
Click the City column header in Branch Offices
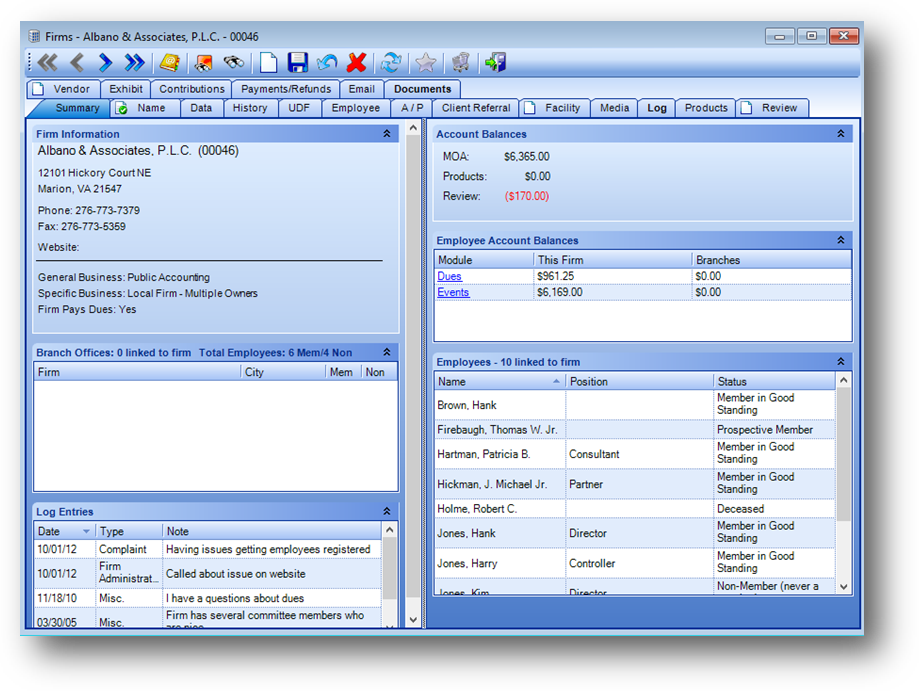click(282, 372)
